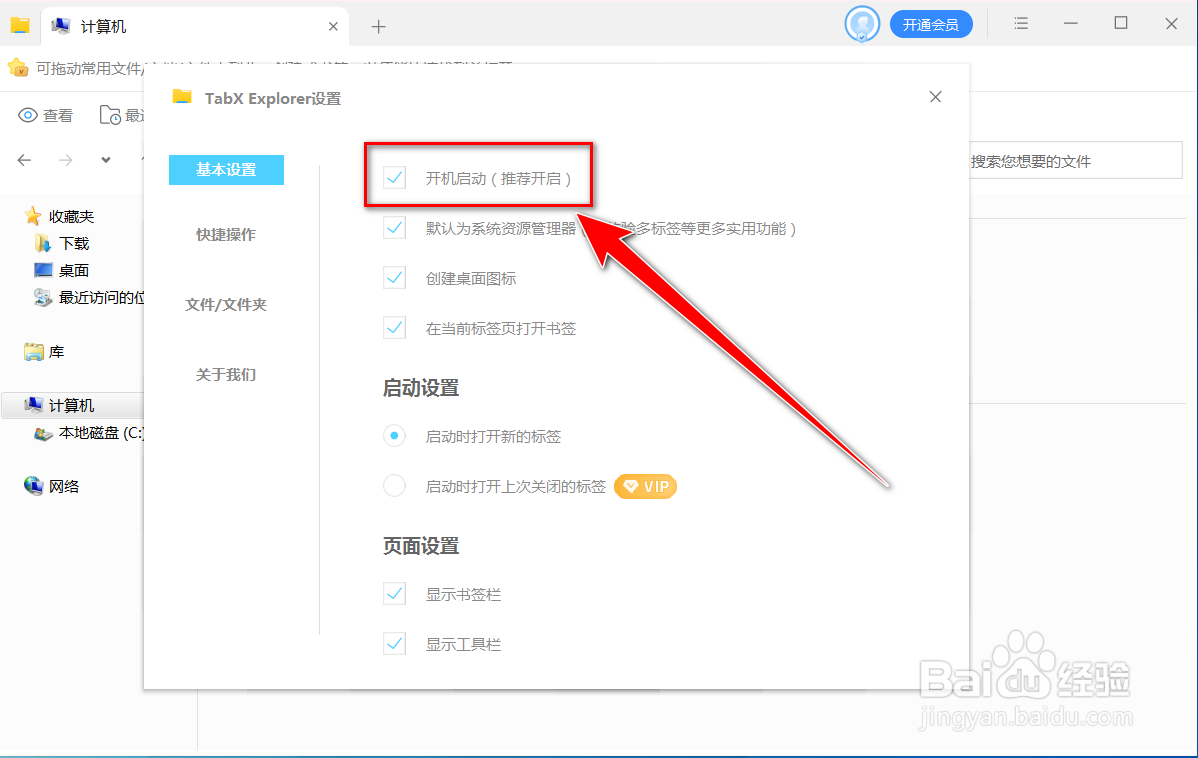
Task: Click the folder icon in settings dialog title
Action: 182,97
